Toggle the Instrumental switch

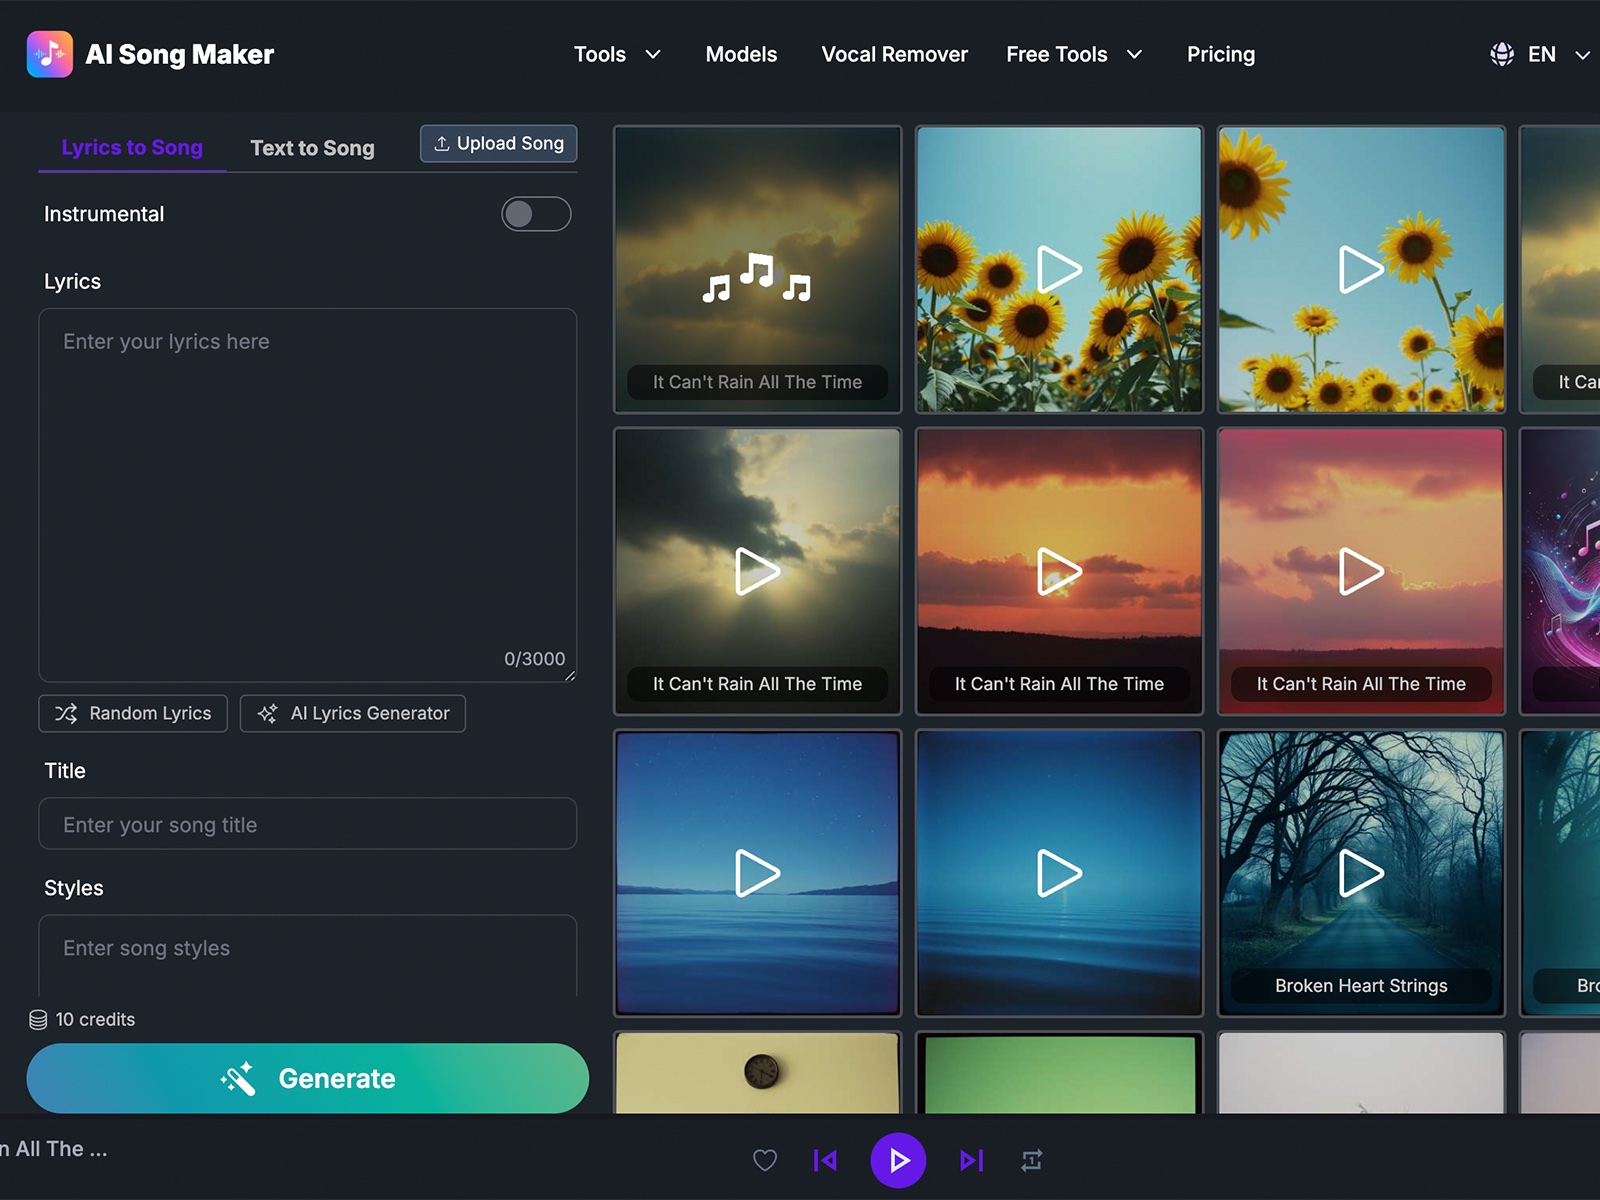[x=536, y=214]
